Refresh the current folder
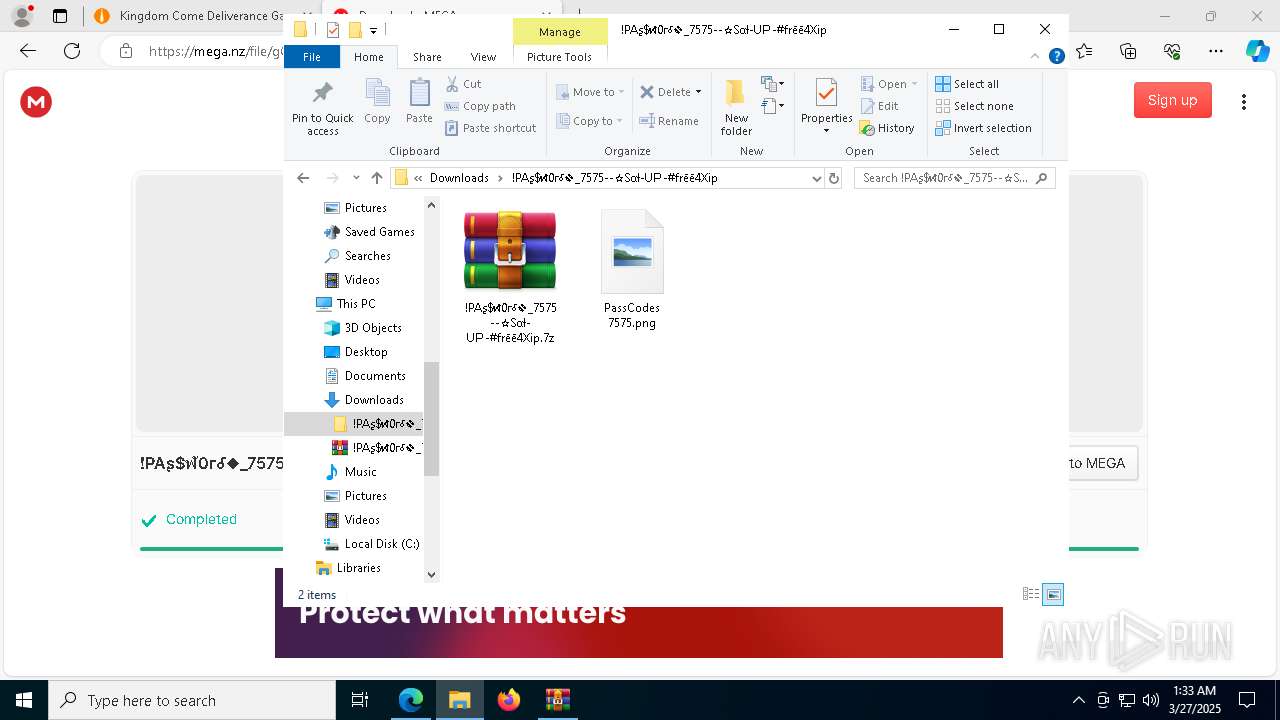Image resolution: width=1280 pixels, height=720 pixels. point(834,178)
